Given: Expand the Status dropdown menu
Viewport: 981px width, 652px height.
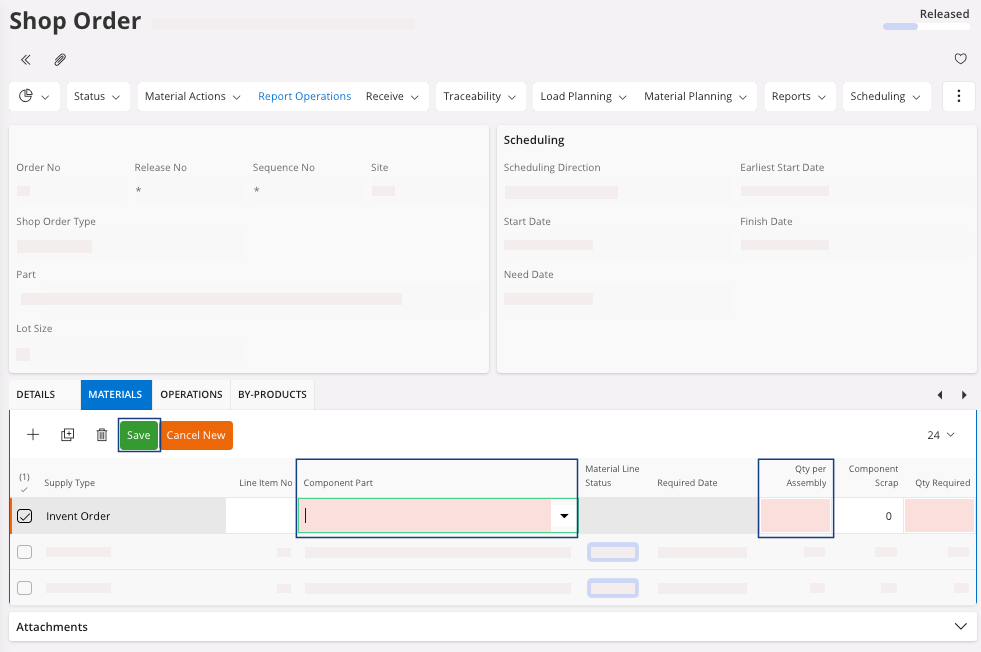Looking at the screenshot, I should 99,97.
